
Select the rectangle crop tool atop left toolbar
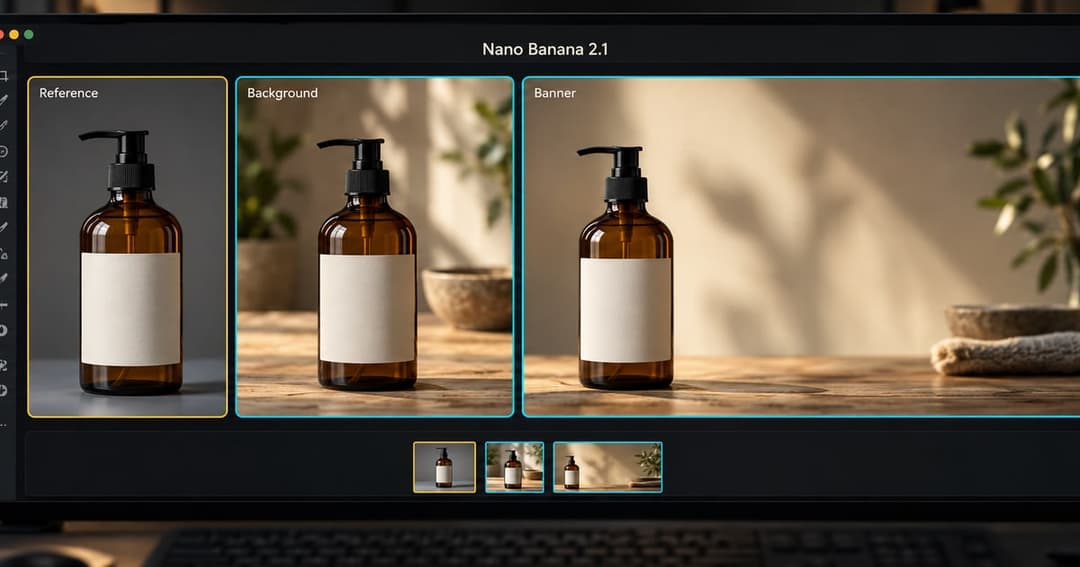point(3,76)
